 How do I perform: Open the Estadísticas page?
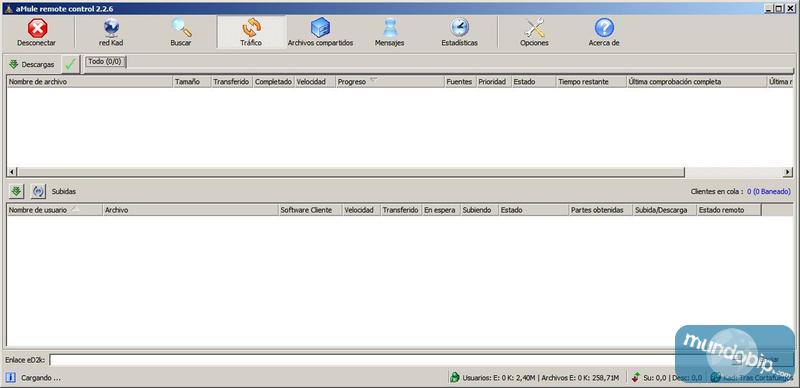point(460,33)
